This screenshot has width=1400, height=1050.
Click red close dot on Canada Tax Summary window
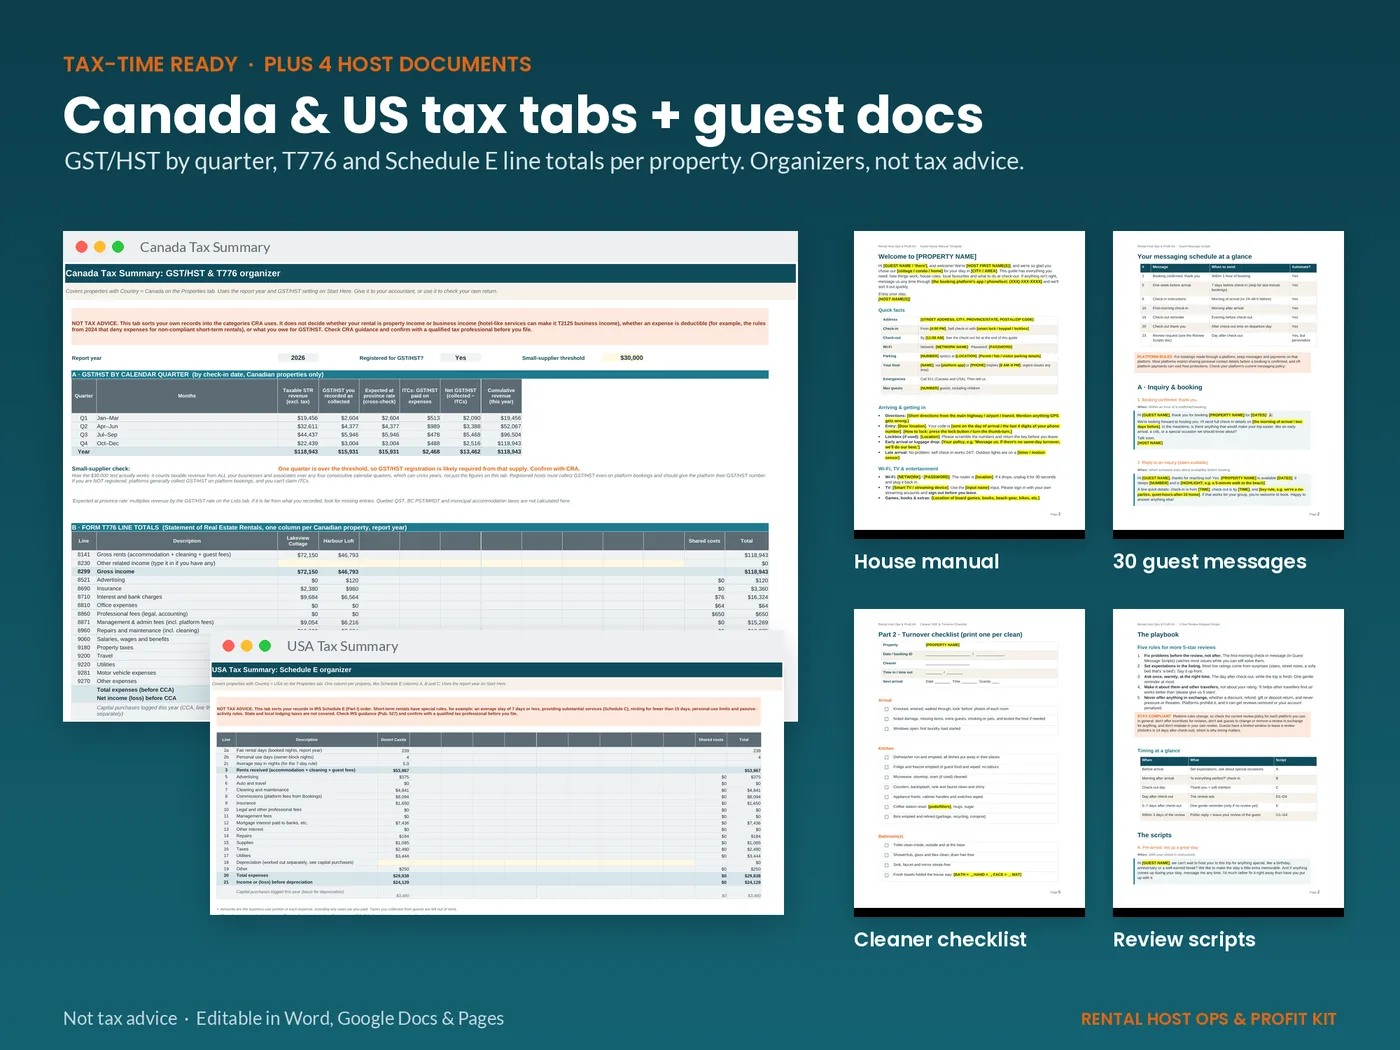[82, 247]
